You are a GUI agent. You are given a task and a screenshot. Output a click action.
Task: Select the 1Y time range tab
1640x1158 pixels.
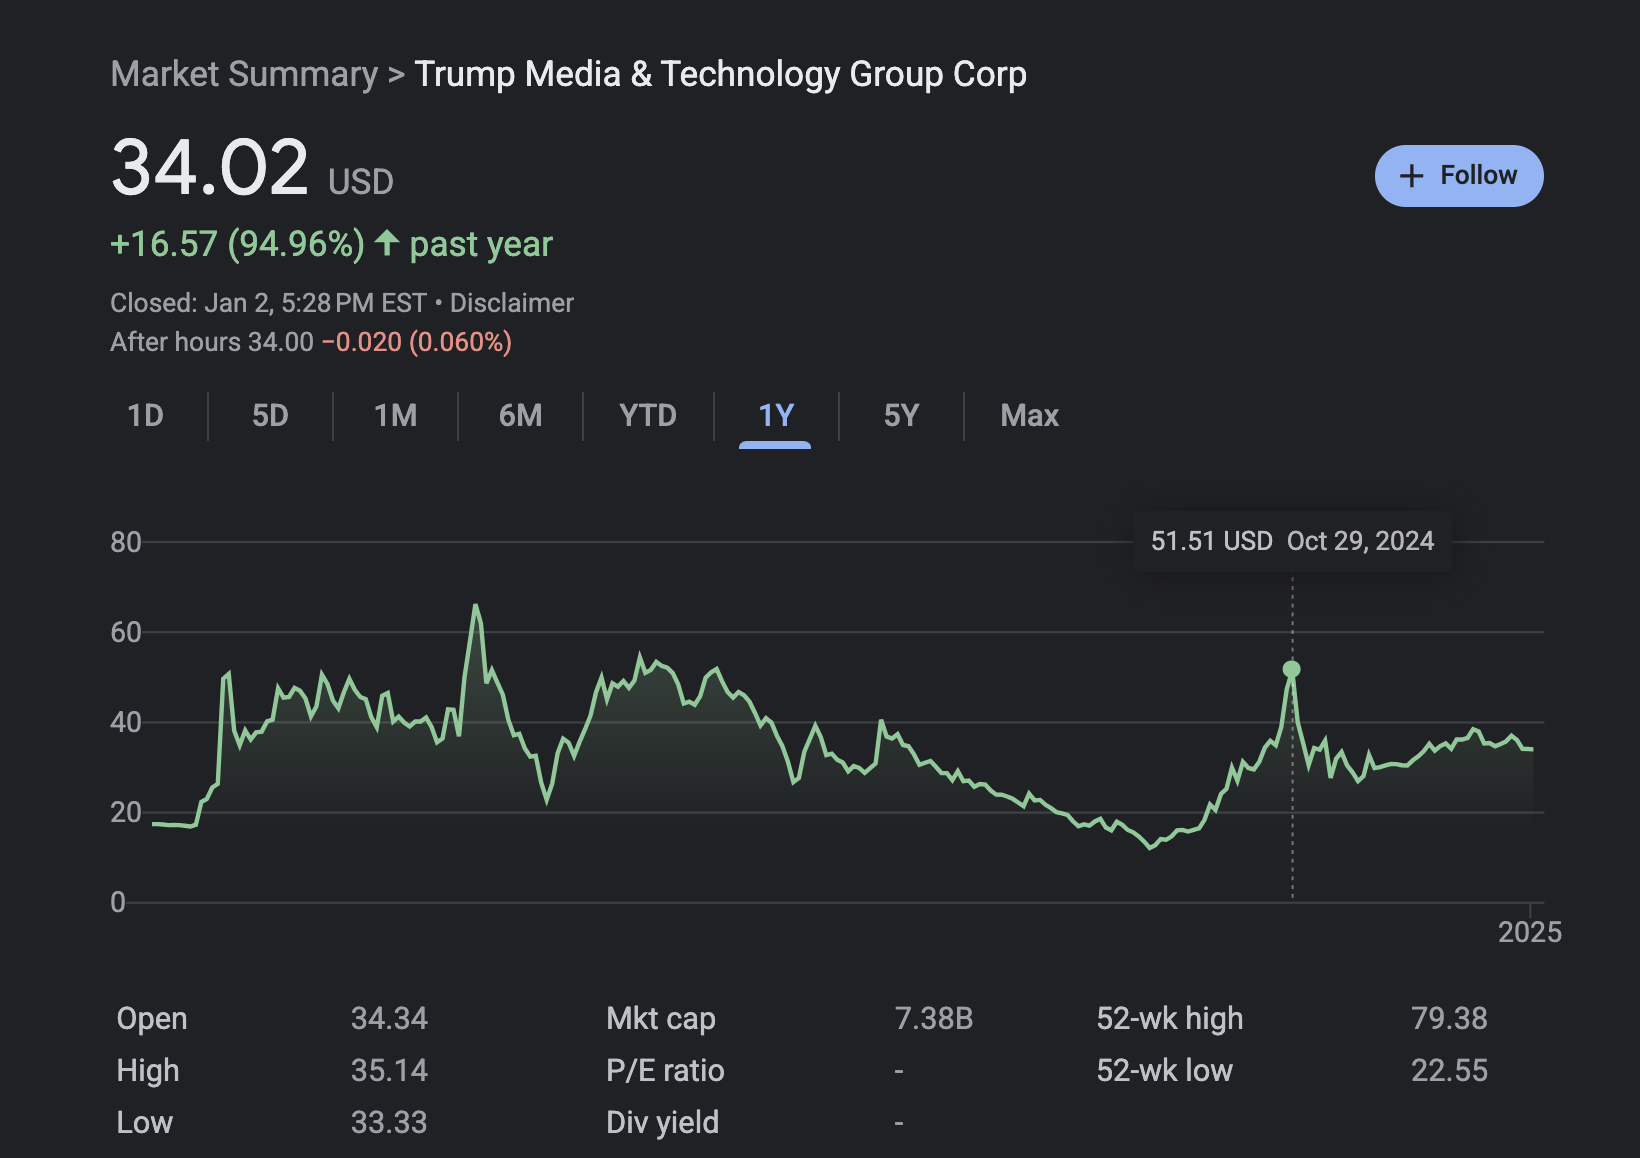pyautogui.click(x=776, y=415)
